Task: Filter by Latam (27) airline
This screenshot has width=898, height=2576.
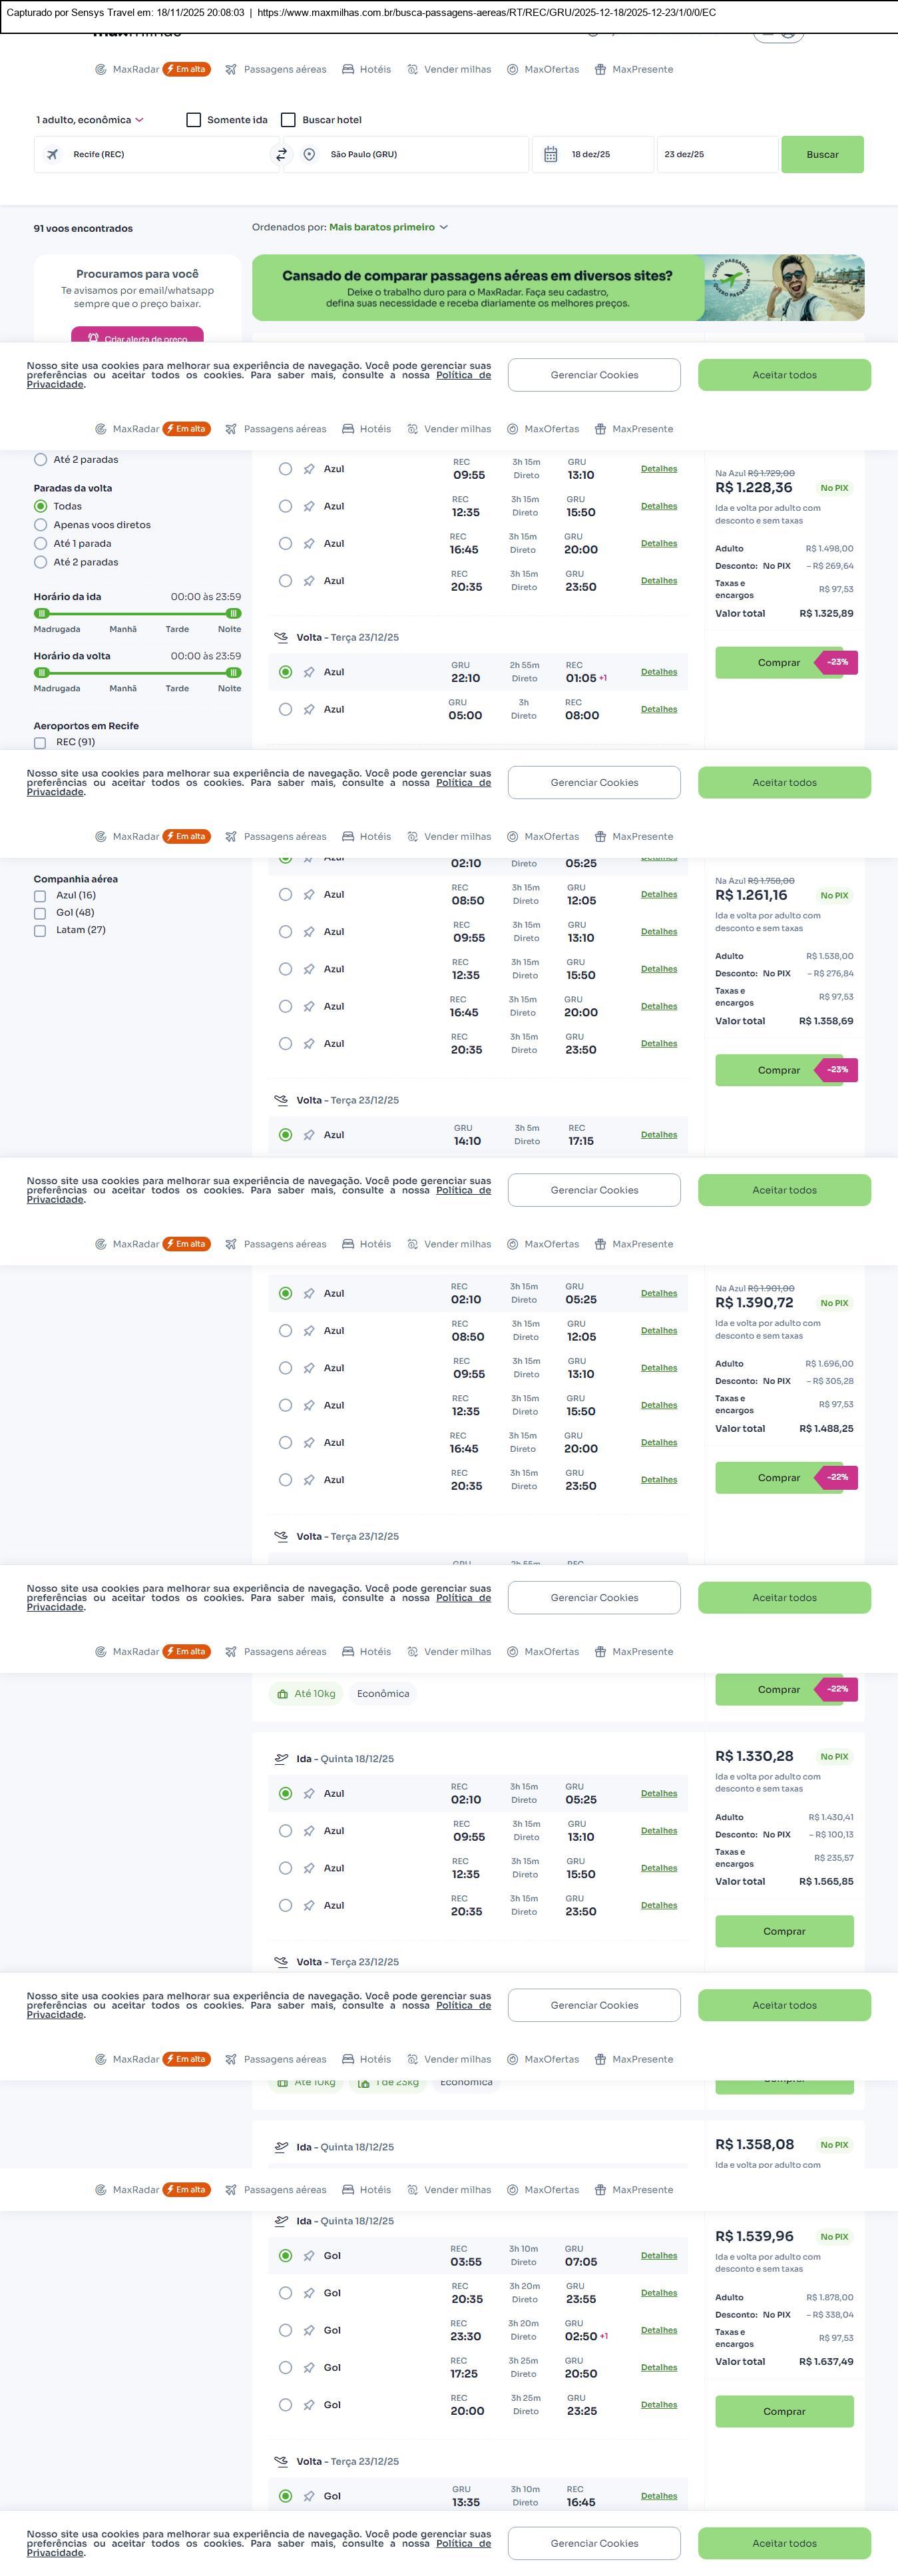Action: coord(40,930)
